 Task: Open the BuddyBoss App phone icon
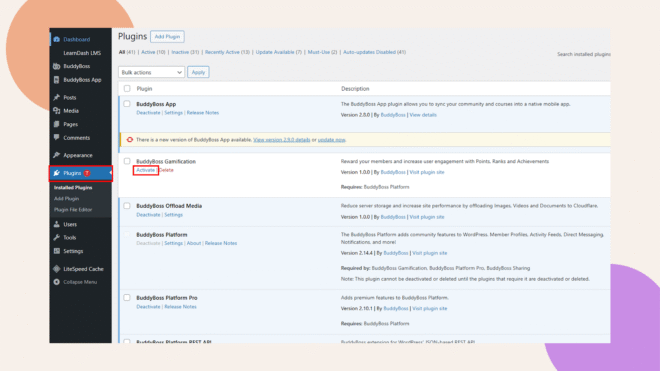pyautogui.click(x=56, y=80)
